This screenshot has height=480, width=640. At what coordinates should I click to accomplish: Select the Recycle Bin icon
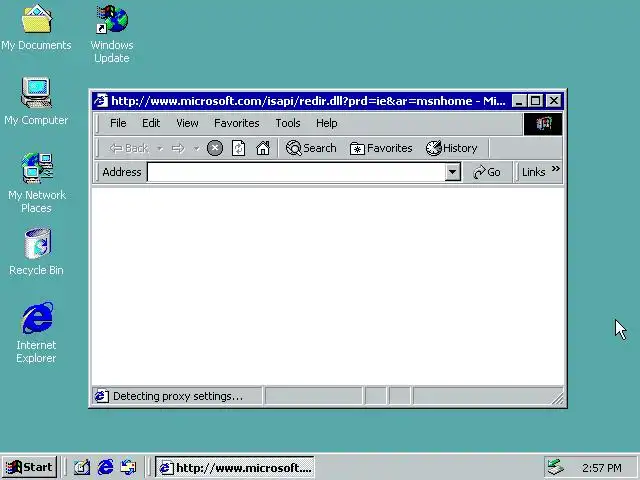point(37,252)
